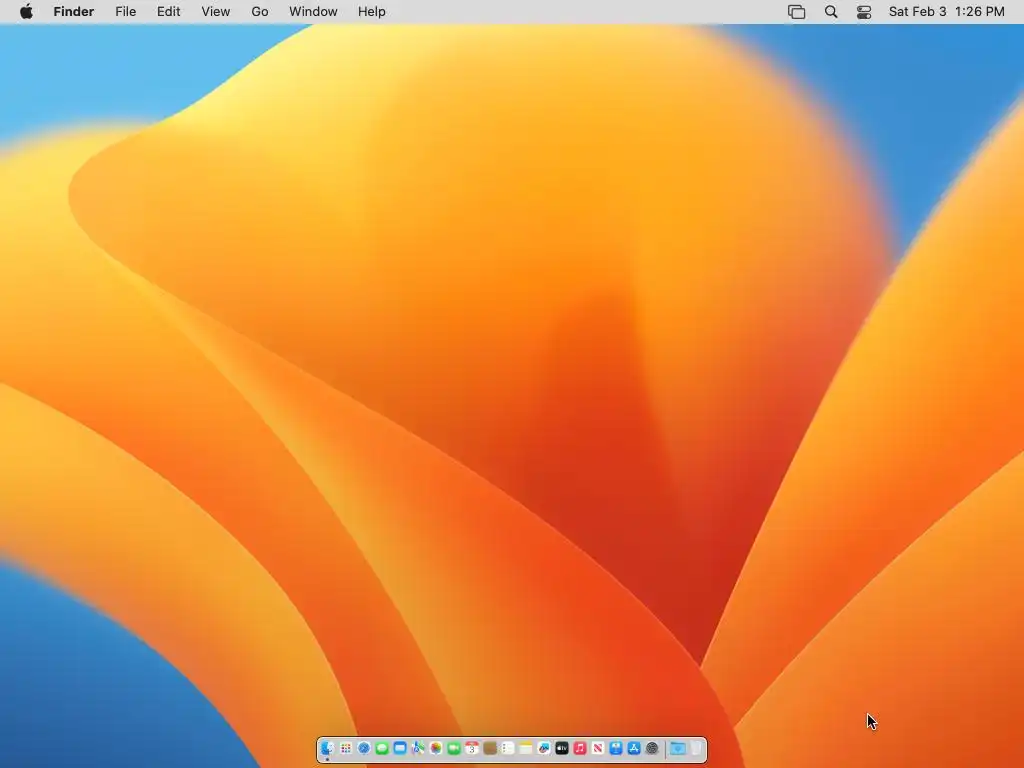This screenshot has height=768, width=1024.
Task: Open the App Store from Dock
Action: pos(633,748)
